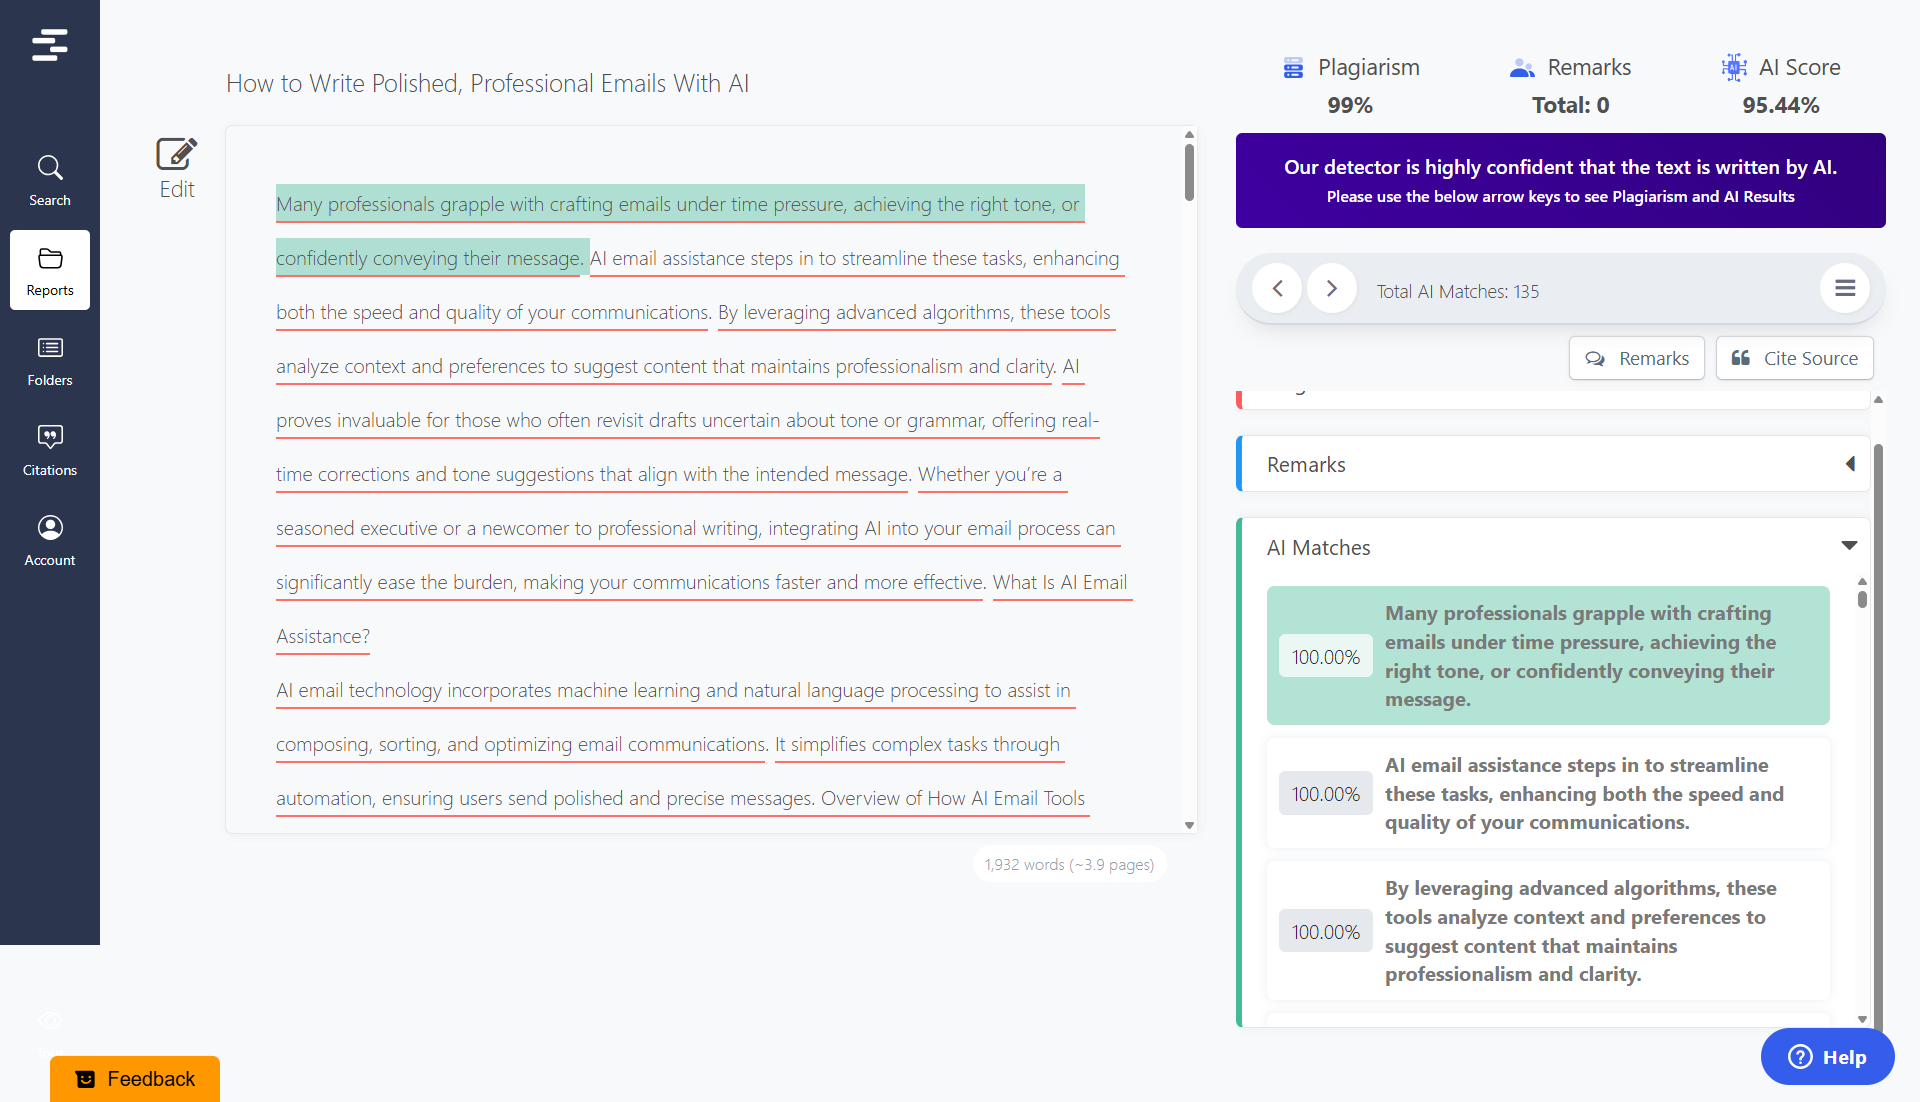Collapse the Remarks panel with its arrow
Image resolution: width=1920 pixels, height=1102 pixels.
1850,463
